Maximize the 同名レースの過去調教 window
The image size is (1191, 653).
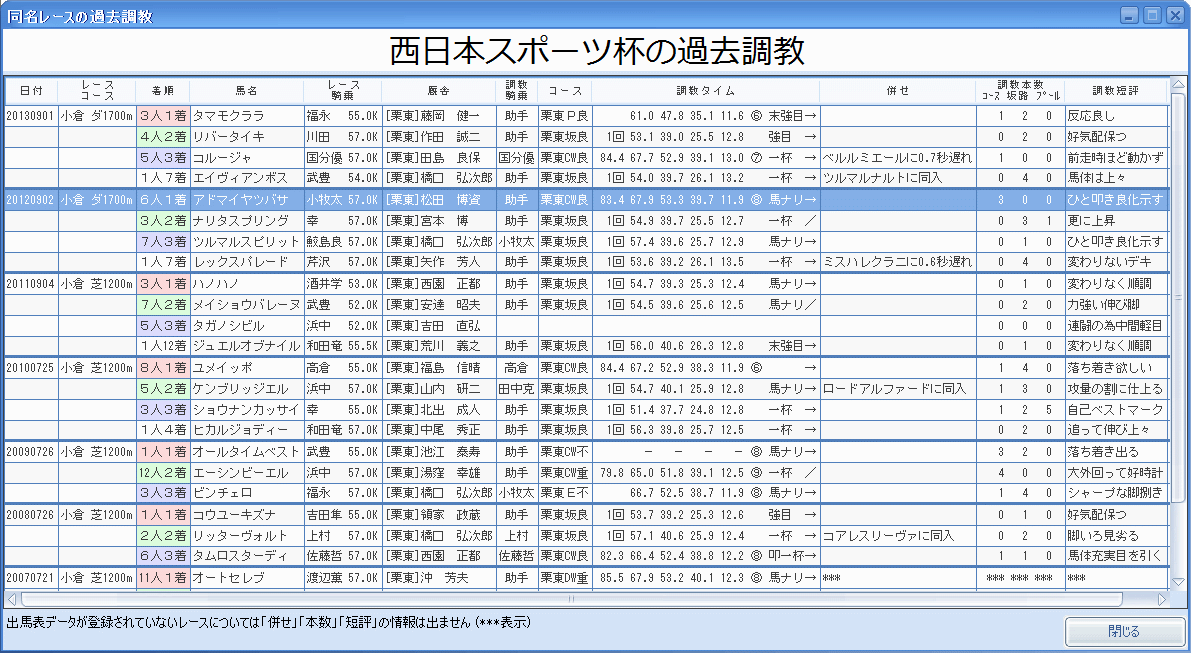1152,16
